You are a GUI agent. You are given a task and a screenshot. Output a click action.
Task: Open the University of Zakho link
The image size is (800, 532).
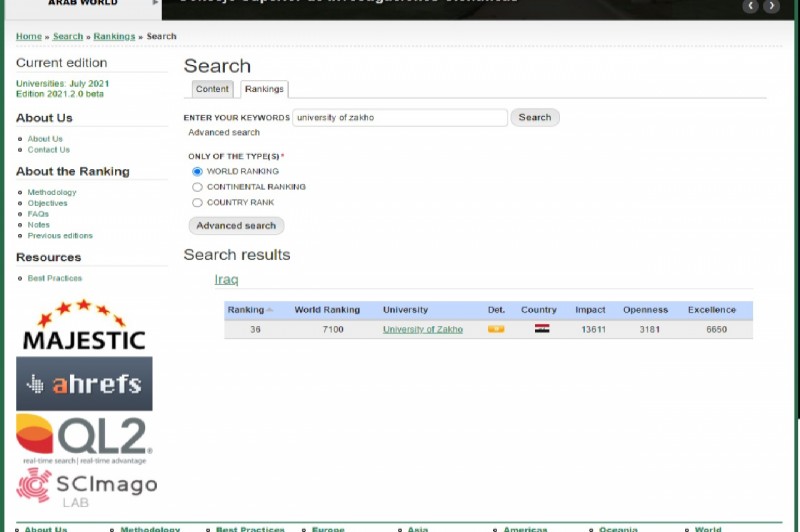point(422,329)
